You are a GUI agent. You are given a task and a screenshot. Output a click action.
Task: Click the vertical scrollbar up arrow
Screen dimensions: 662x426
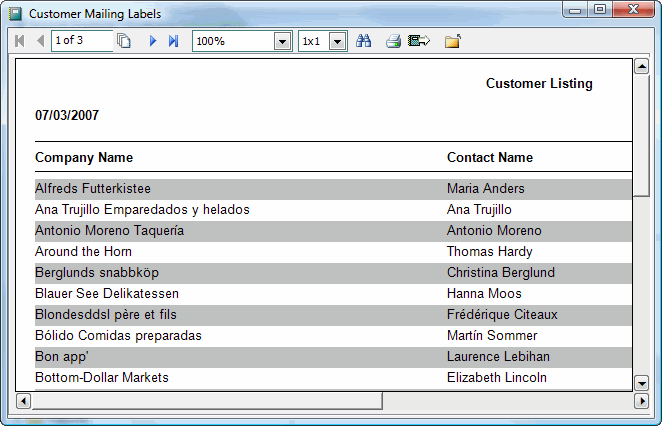coord(642,67)
